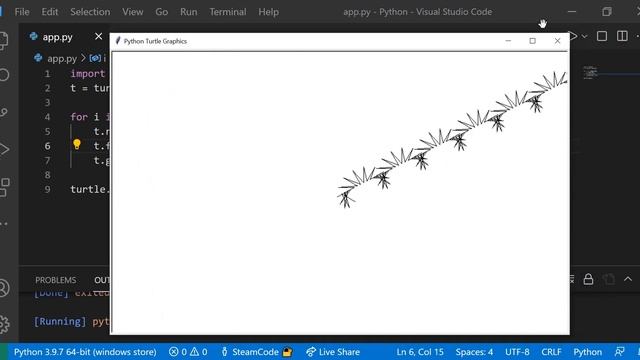Restore down the Visual Studio Code window
This screenshot has width=640, height=360.
coord(607,12)
